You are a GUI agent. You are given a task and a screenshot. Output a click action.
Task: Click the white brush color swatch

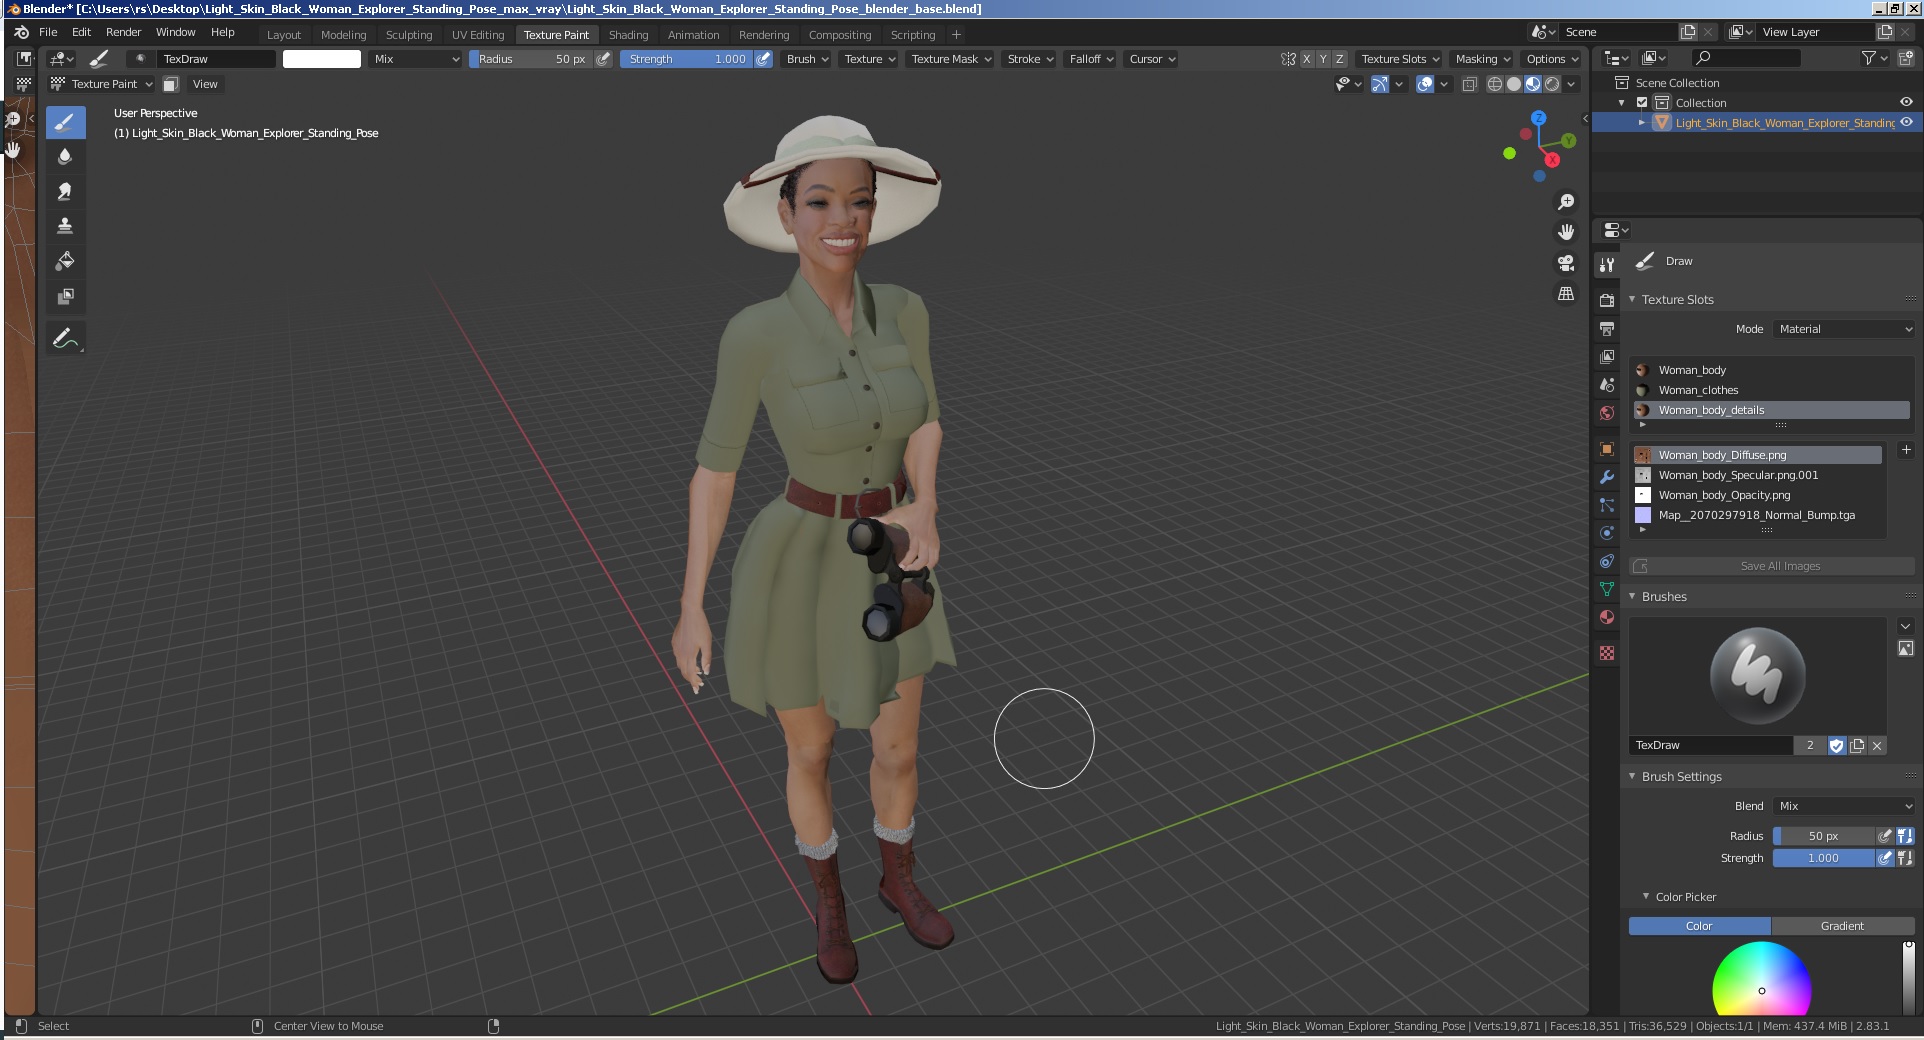pyautogui.click(x=322, y=59)
